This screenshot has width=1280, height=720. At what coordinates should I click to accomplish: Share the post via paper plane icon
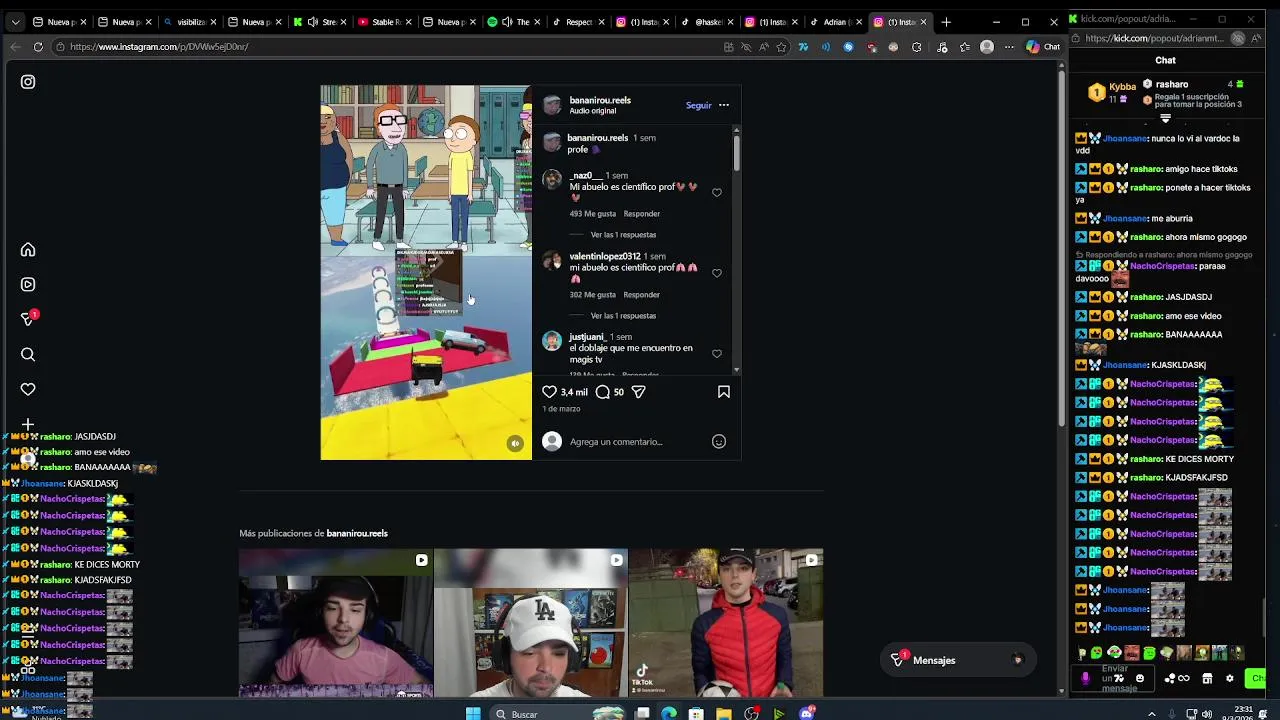(638, 392)
